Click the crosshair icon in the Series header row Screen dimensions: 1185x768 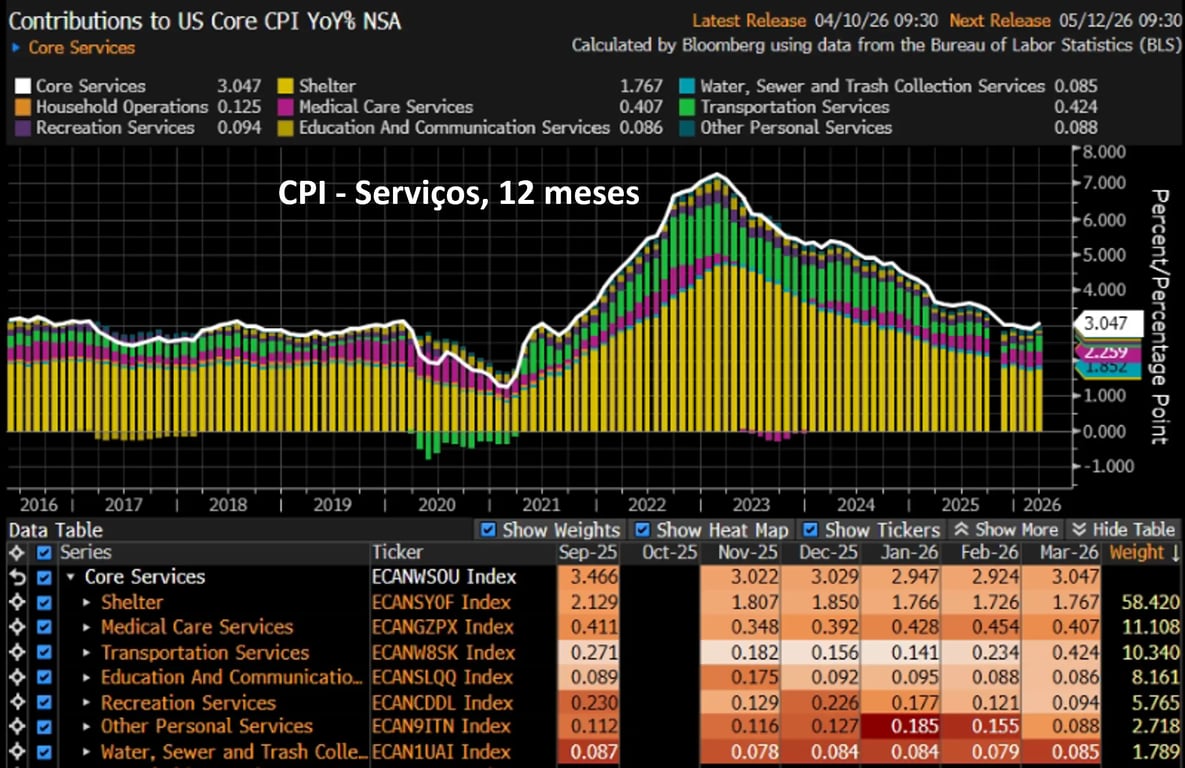[15, 552]
